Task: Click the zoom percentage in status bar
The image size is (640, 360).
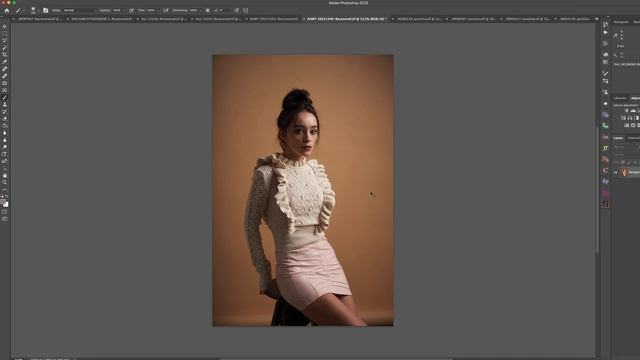Action: point(18,359)
